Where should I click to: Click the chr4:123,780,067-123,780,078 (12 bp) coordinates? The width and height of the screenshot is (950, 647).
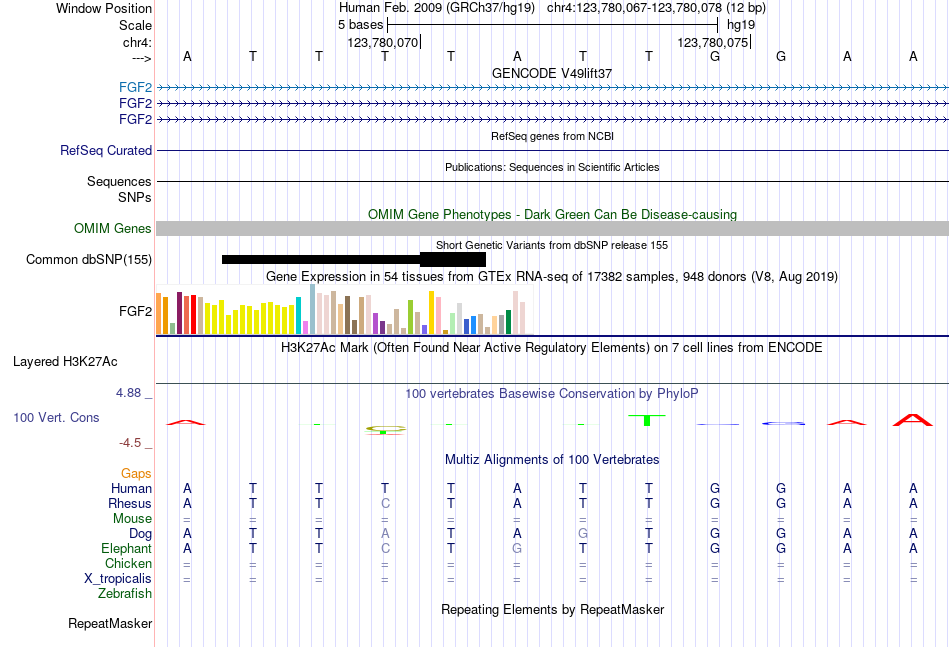656,8
